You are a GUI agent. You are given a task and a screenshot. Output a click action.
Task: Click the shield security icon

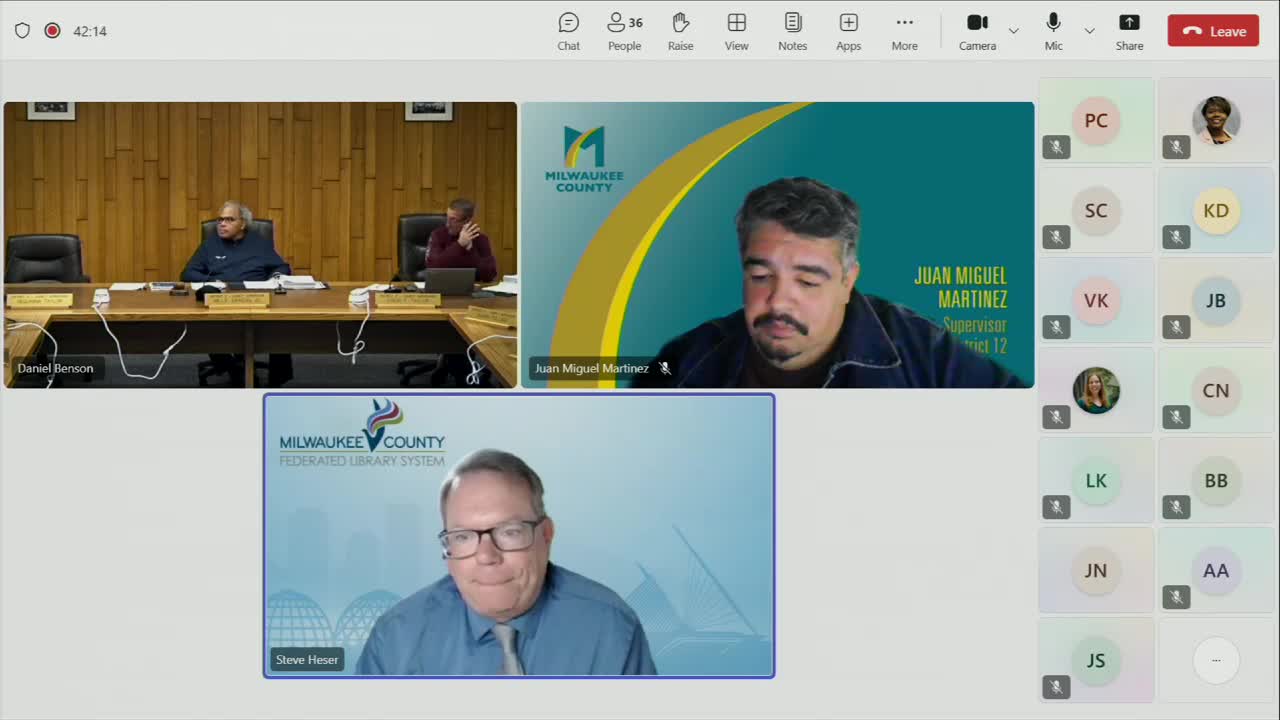coord(22,31)
